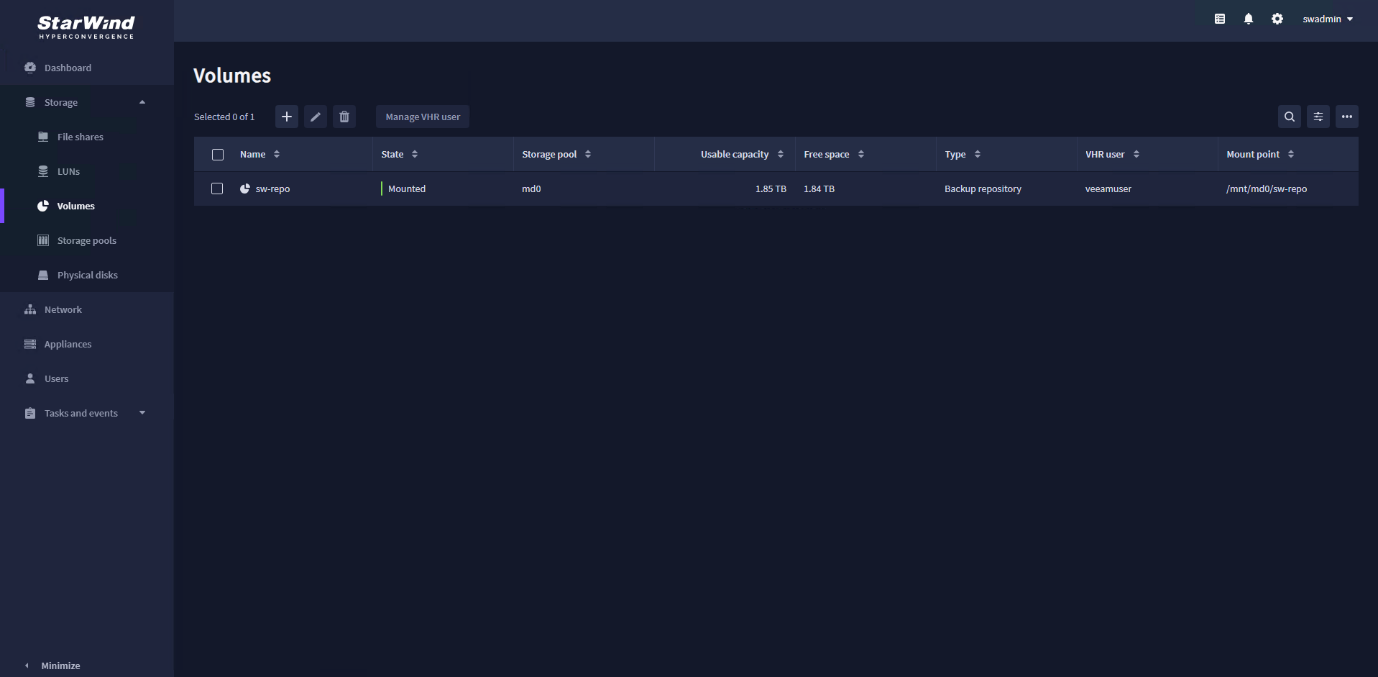
Task: Click the Selected 0 of 1 label
Action: pos(224,117)
